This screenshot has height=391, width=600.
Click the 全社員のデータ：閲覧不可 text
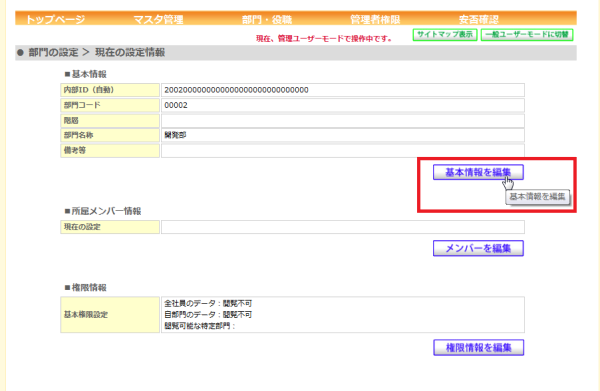click(x=208, y=303)
